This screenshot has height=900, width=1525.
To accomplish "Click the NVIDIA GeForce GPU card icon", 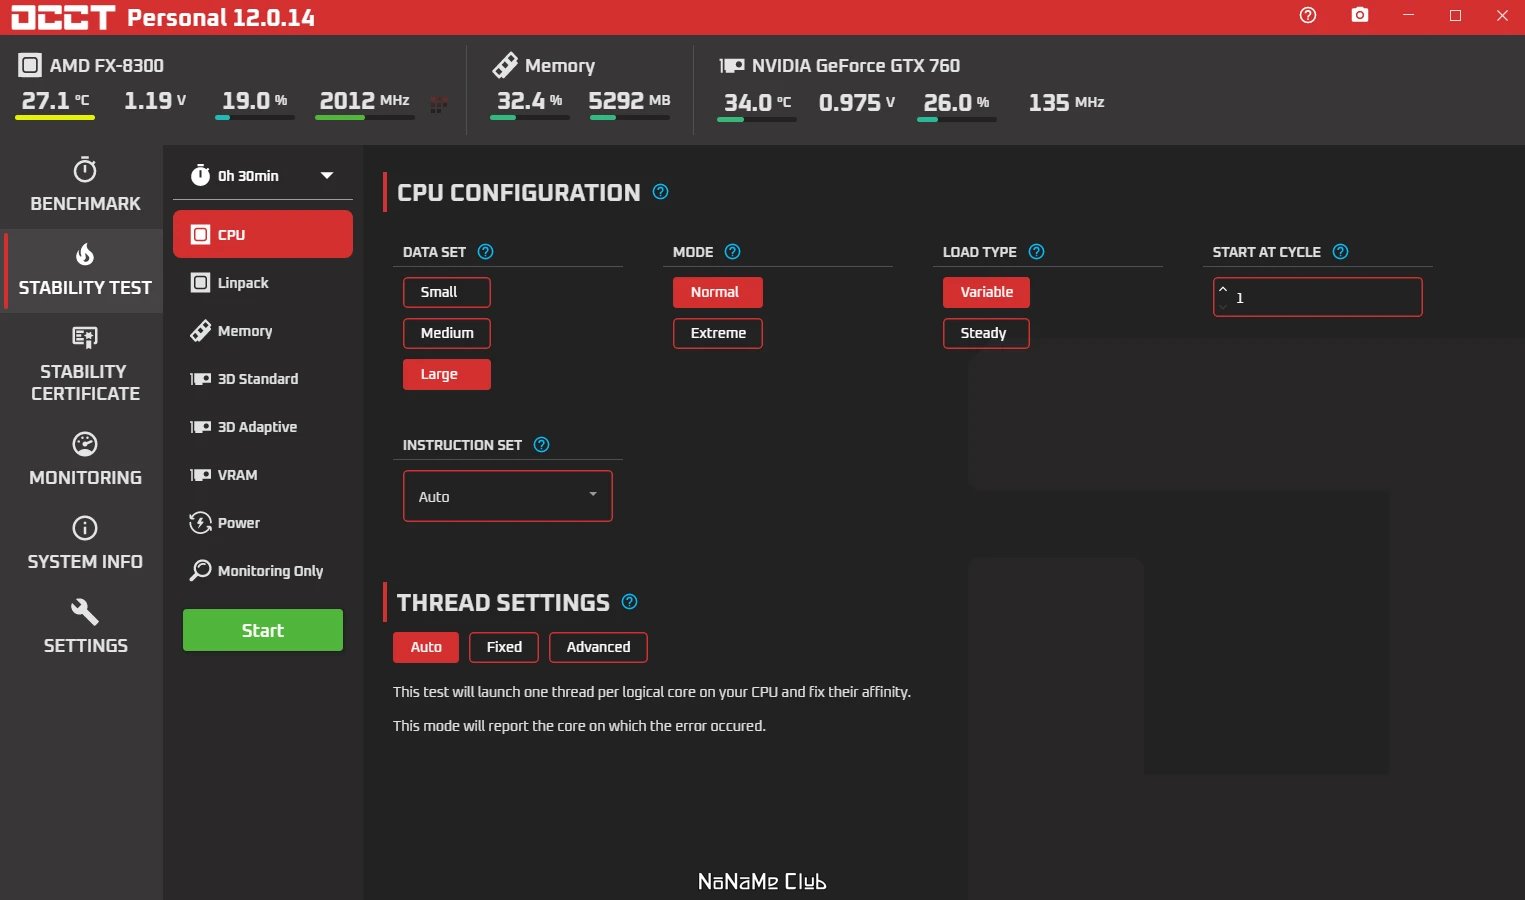I will [x=732, y=65].
